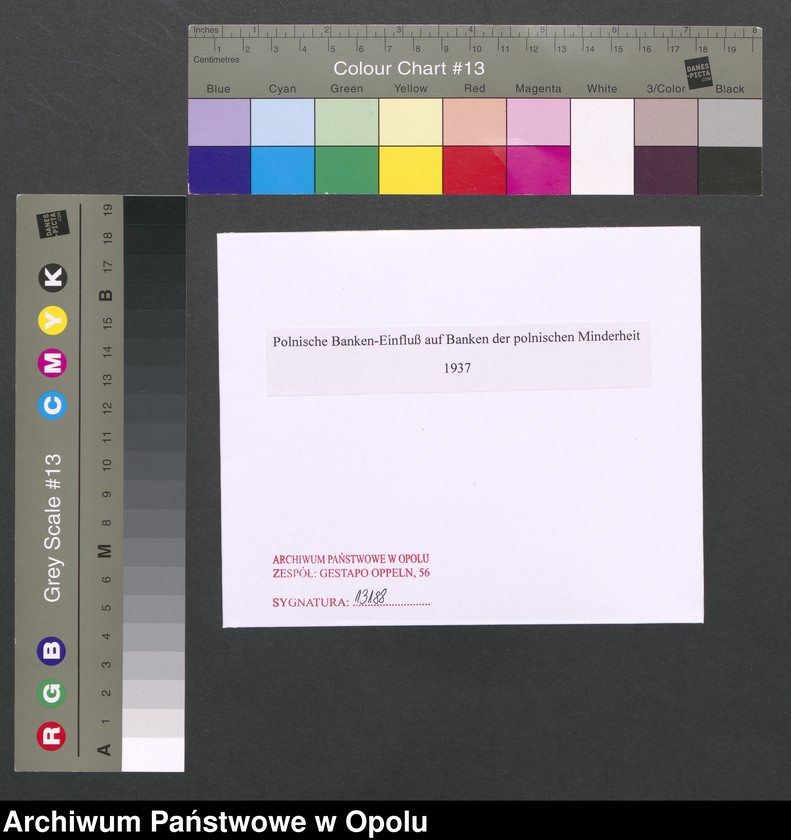Click the cyan C circle icon
The image size is (791, 840).
pyautogui.click(x=52, y=405)
